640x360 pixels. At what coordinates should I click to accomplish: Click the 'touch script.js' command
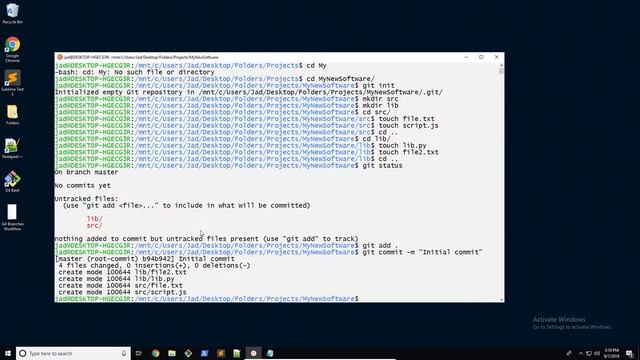click(409, 125)
